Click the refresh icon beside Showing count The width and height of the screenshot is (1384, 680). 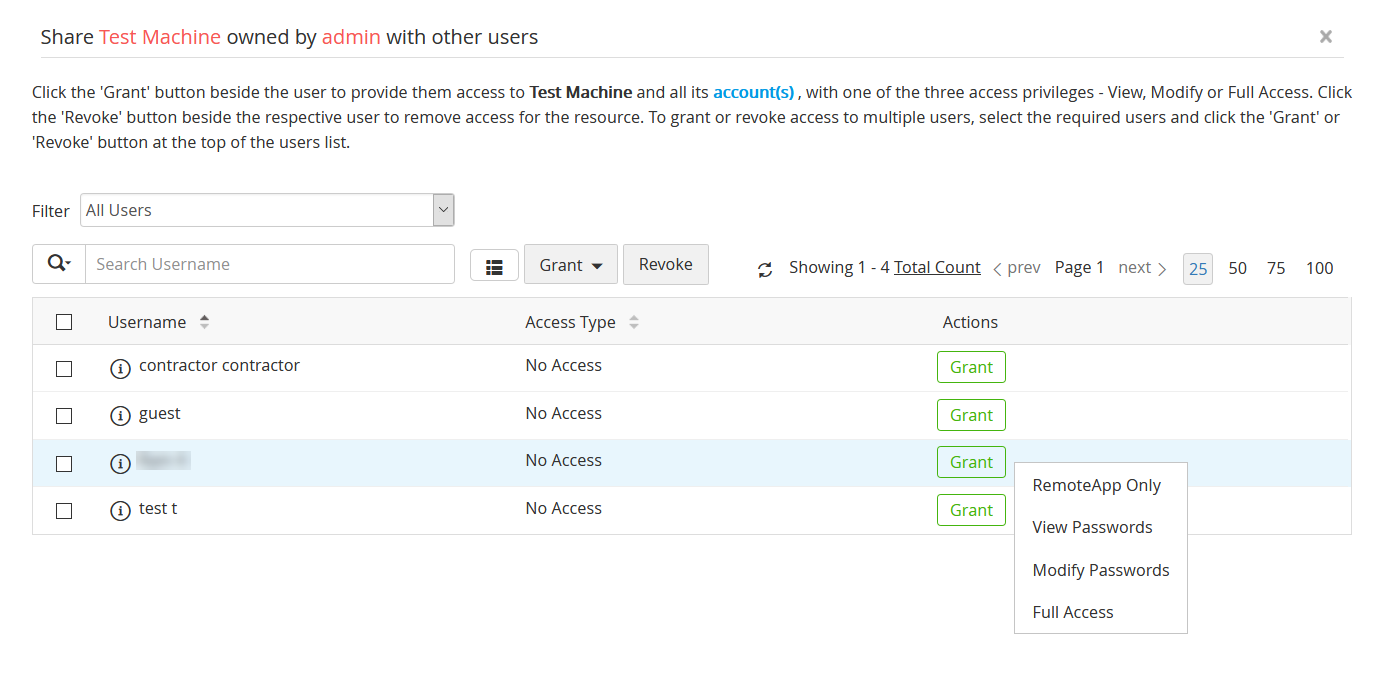[765, 269]
